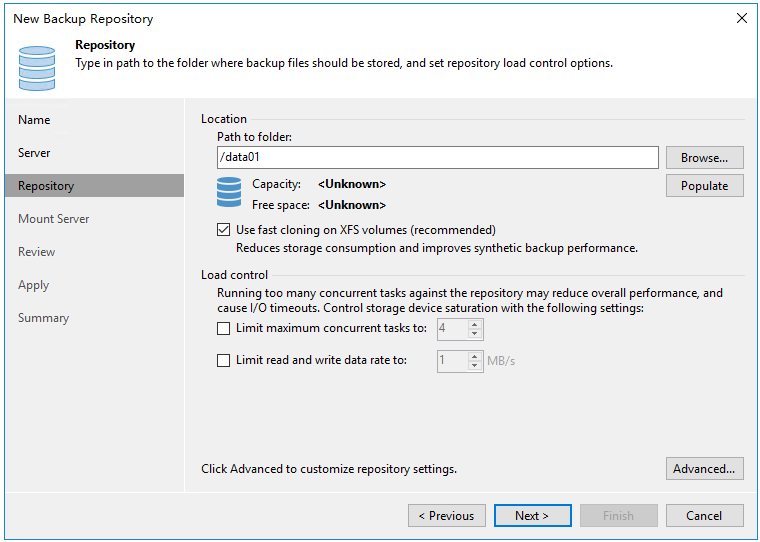760x542 pixels.
Task: Close the New Backup Repository dialog
Action: tap(741, 18)
